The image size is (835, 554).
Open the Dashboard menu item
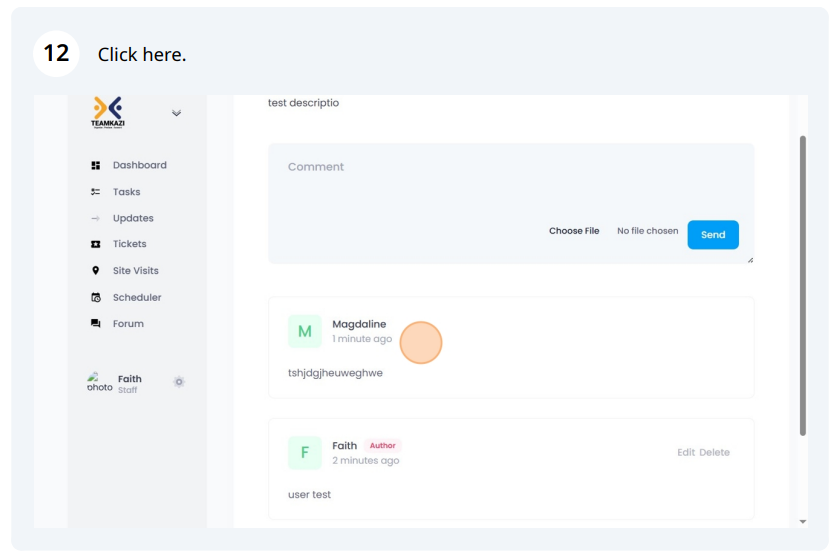click(x=139, y=166)
